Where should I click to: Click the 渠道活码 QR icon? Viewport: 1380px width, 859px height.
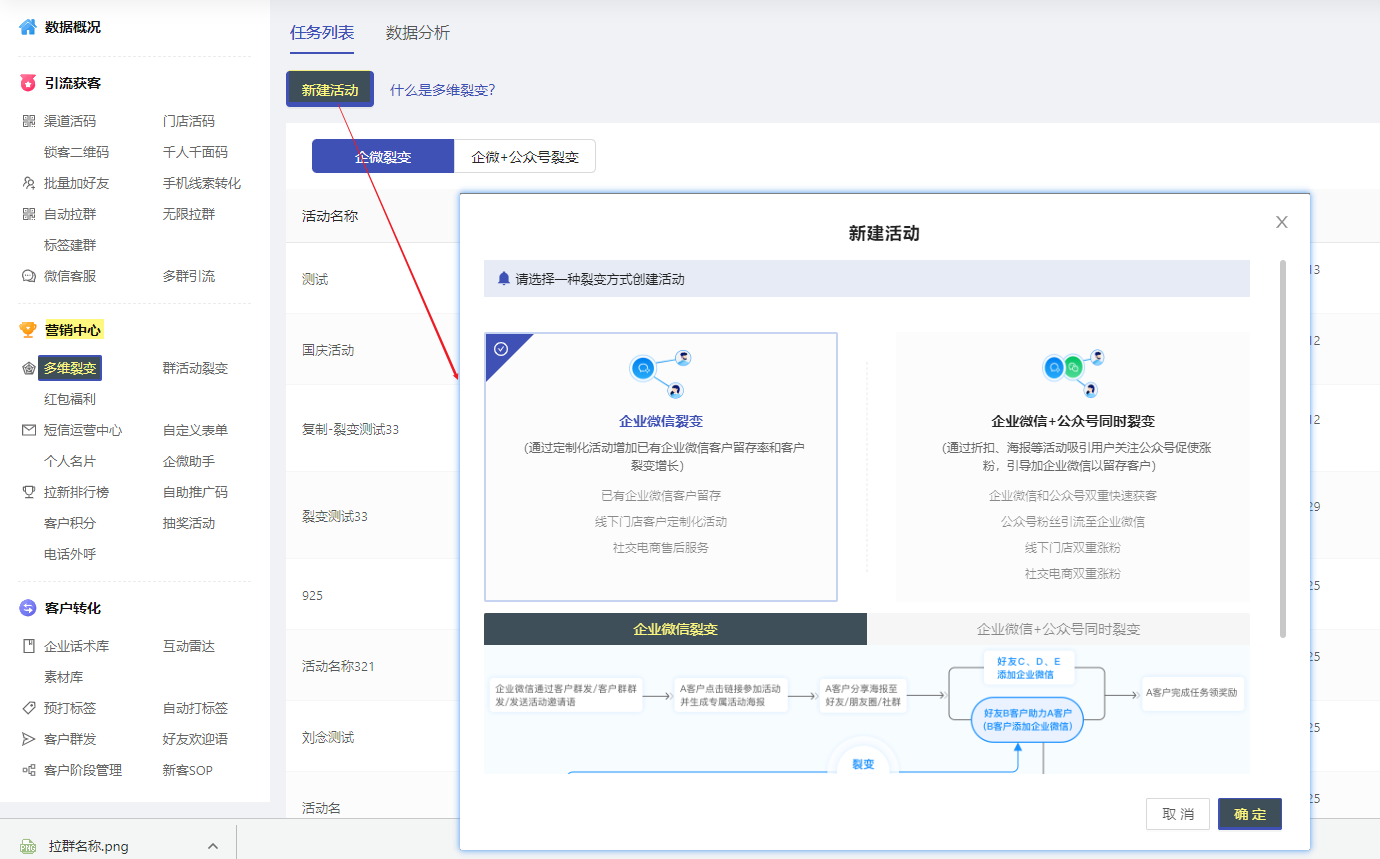(28, 121)
